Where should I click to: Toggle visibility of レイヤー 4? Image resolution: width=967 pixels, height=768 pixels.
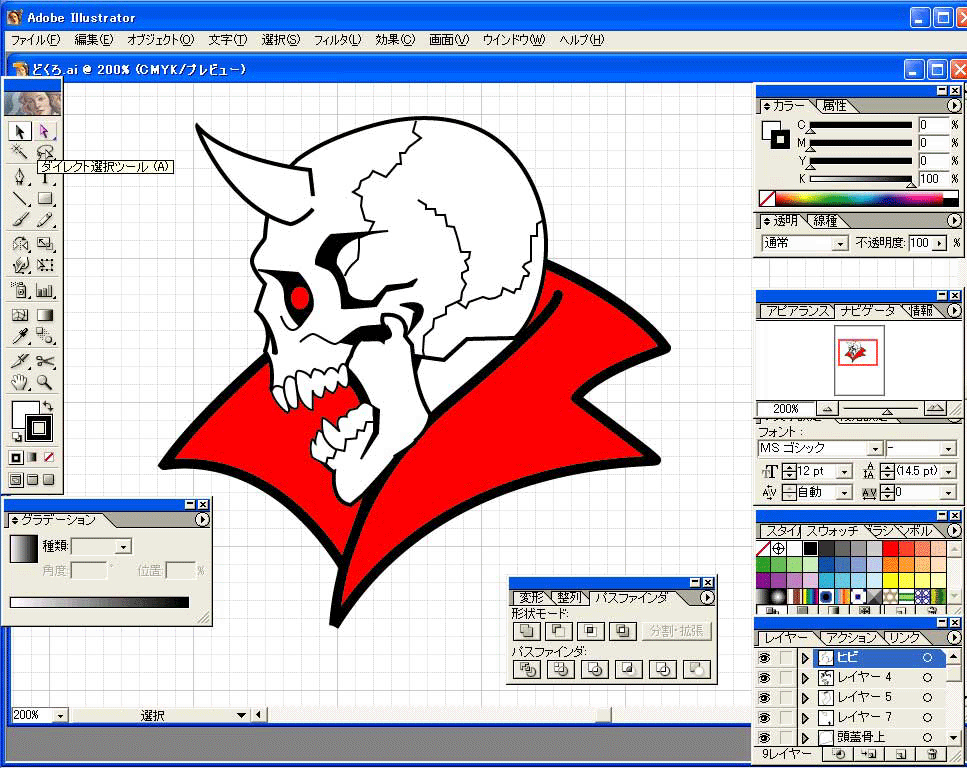click(x=764, y=678)
